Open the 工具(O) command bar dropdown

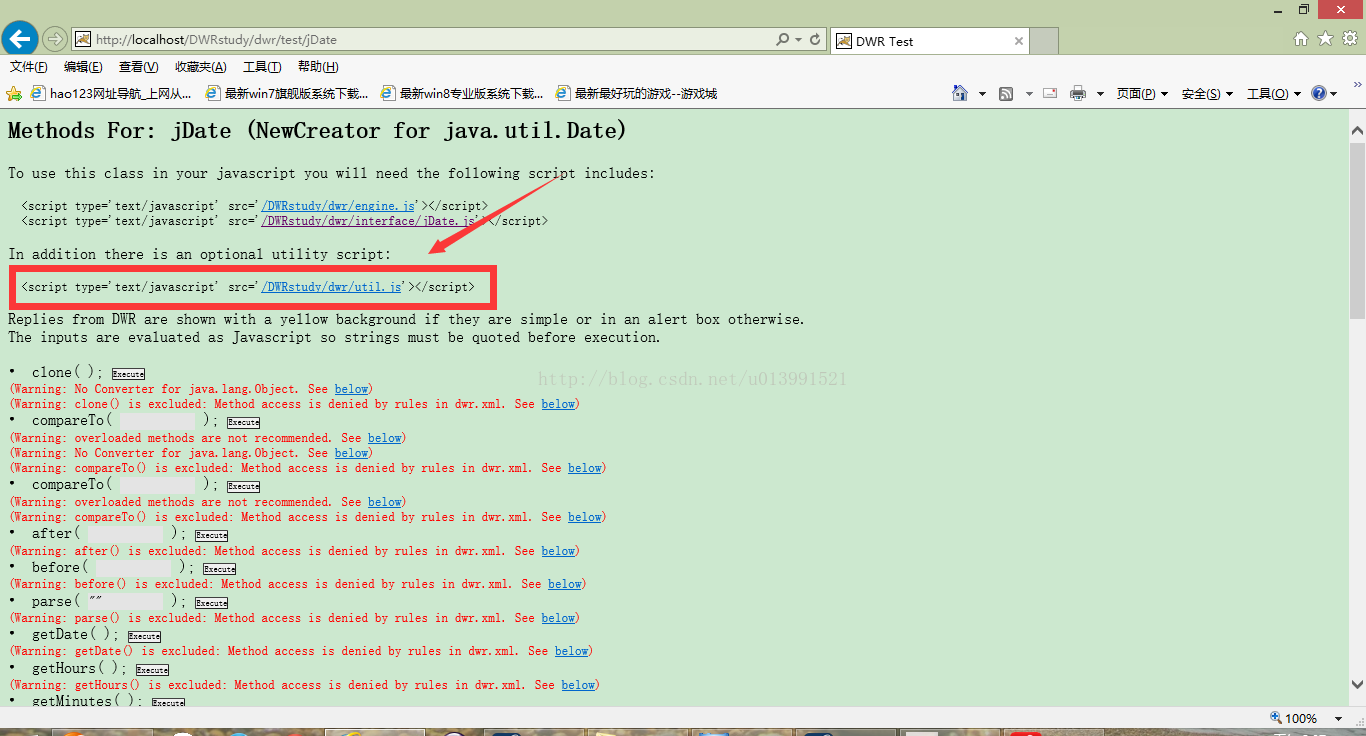pyautogui.click(x=1273, y=93)
